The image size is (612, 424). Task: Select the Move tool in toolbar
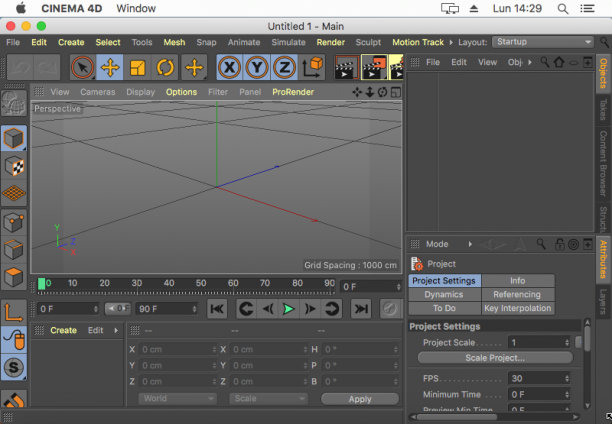click(110, 68)
